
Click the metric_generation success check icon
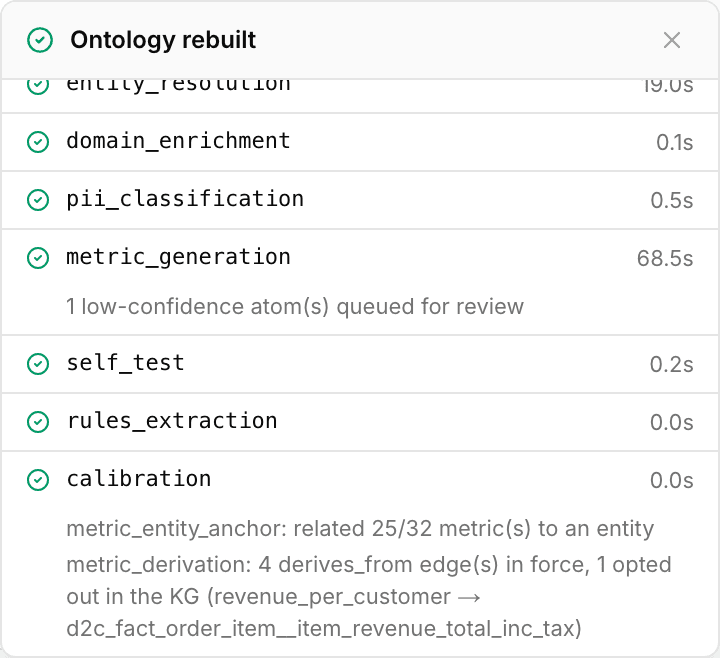[x=38, y=258]
